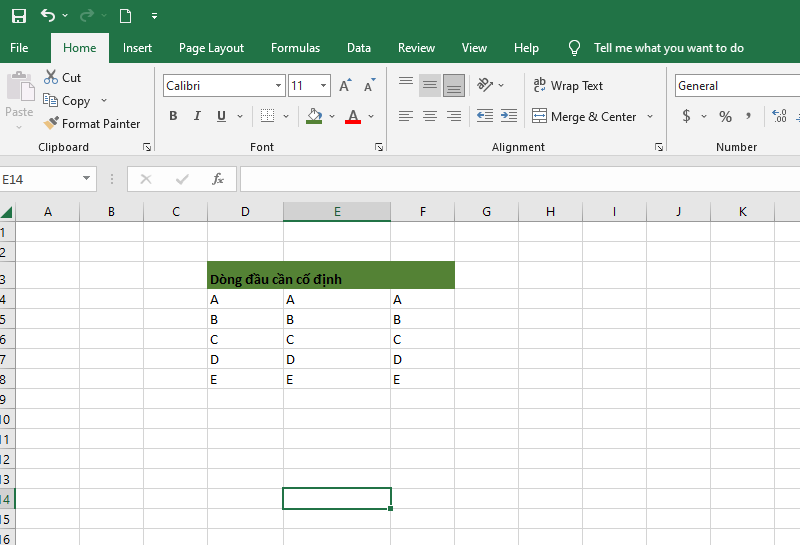Increase the cell indent

(509, 116)
